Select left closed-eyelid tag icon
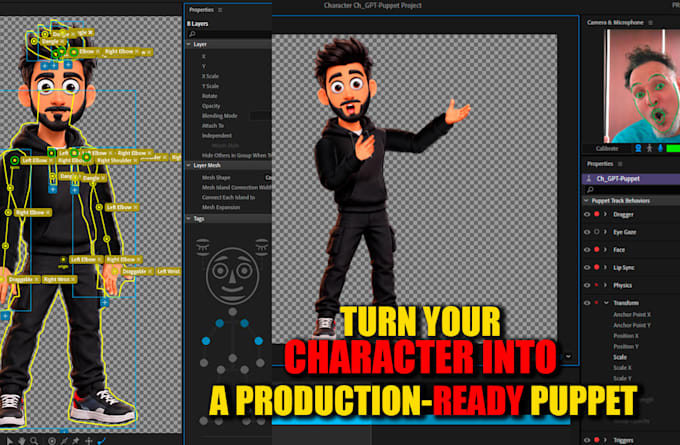The image size is (680, 445). click(x=203, y=245)
